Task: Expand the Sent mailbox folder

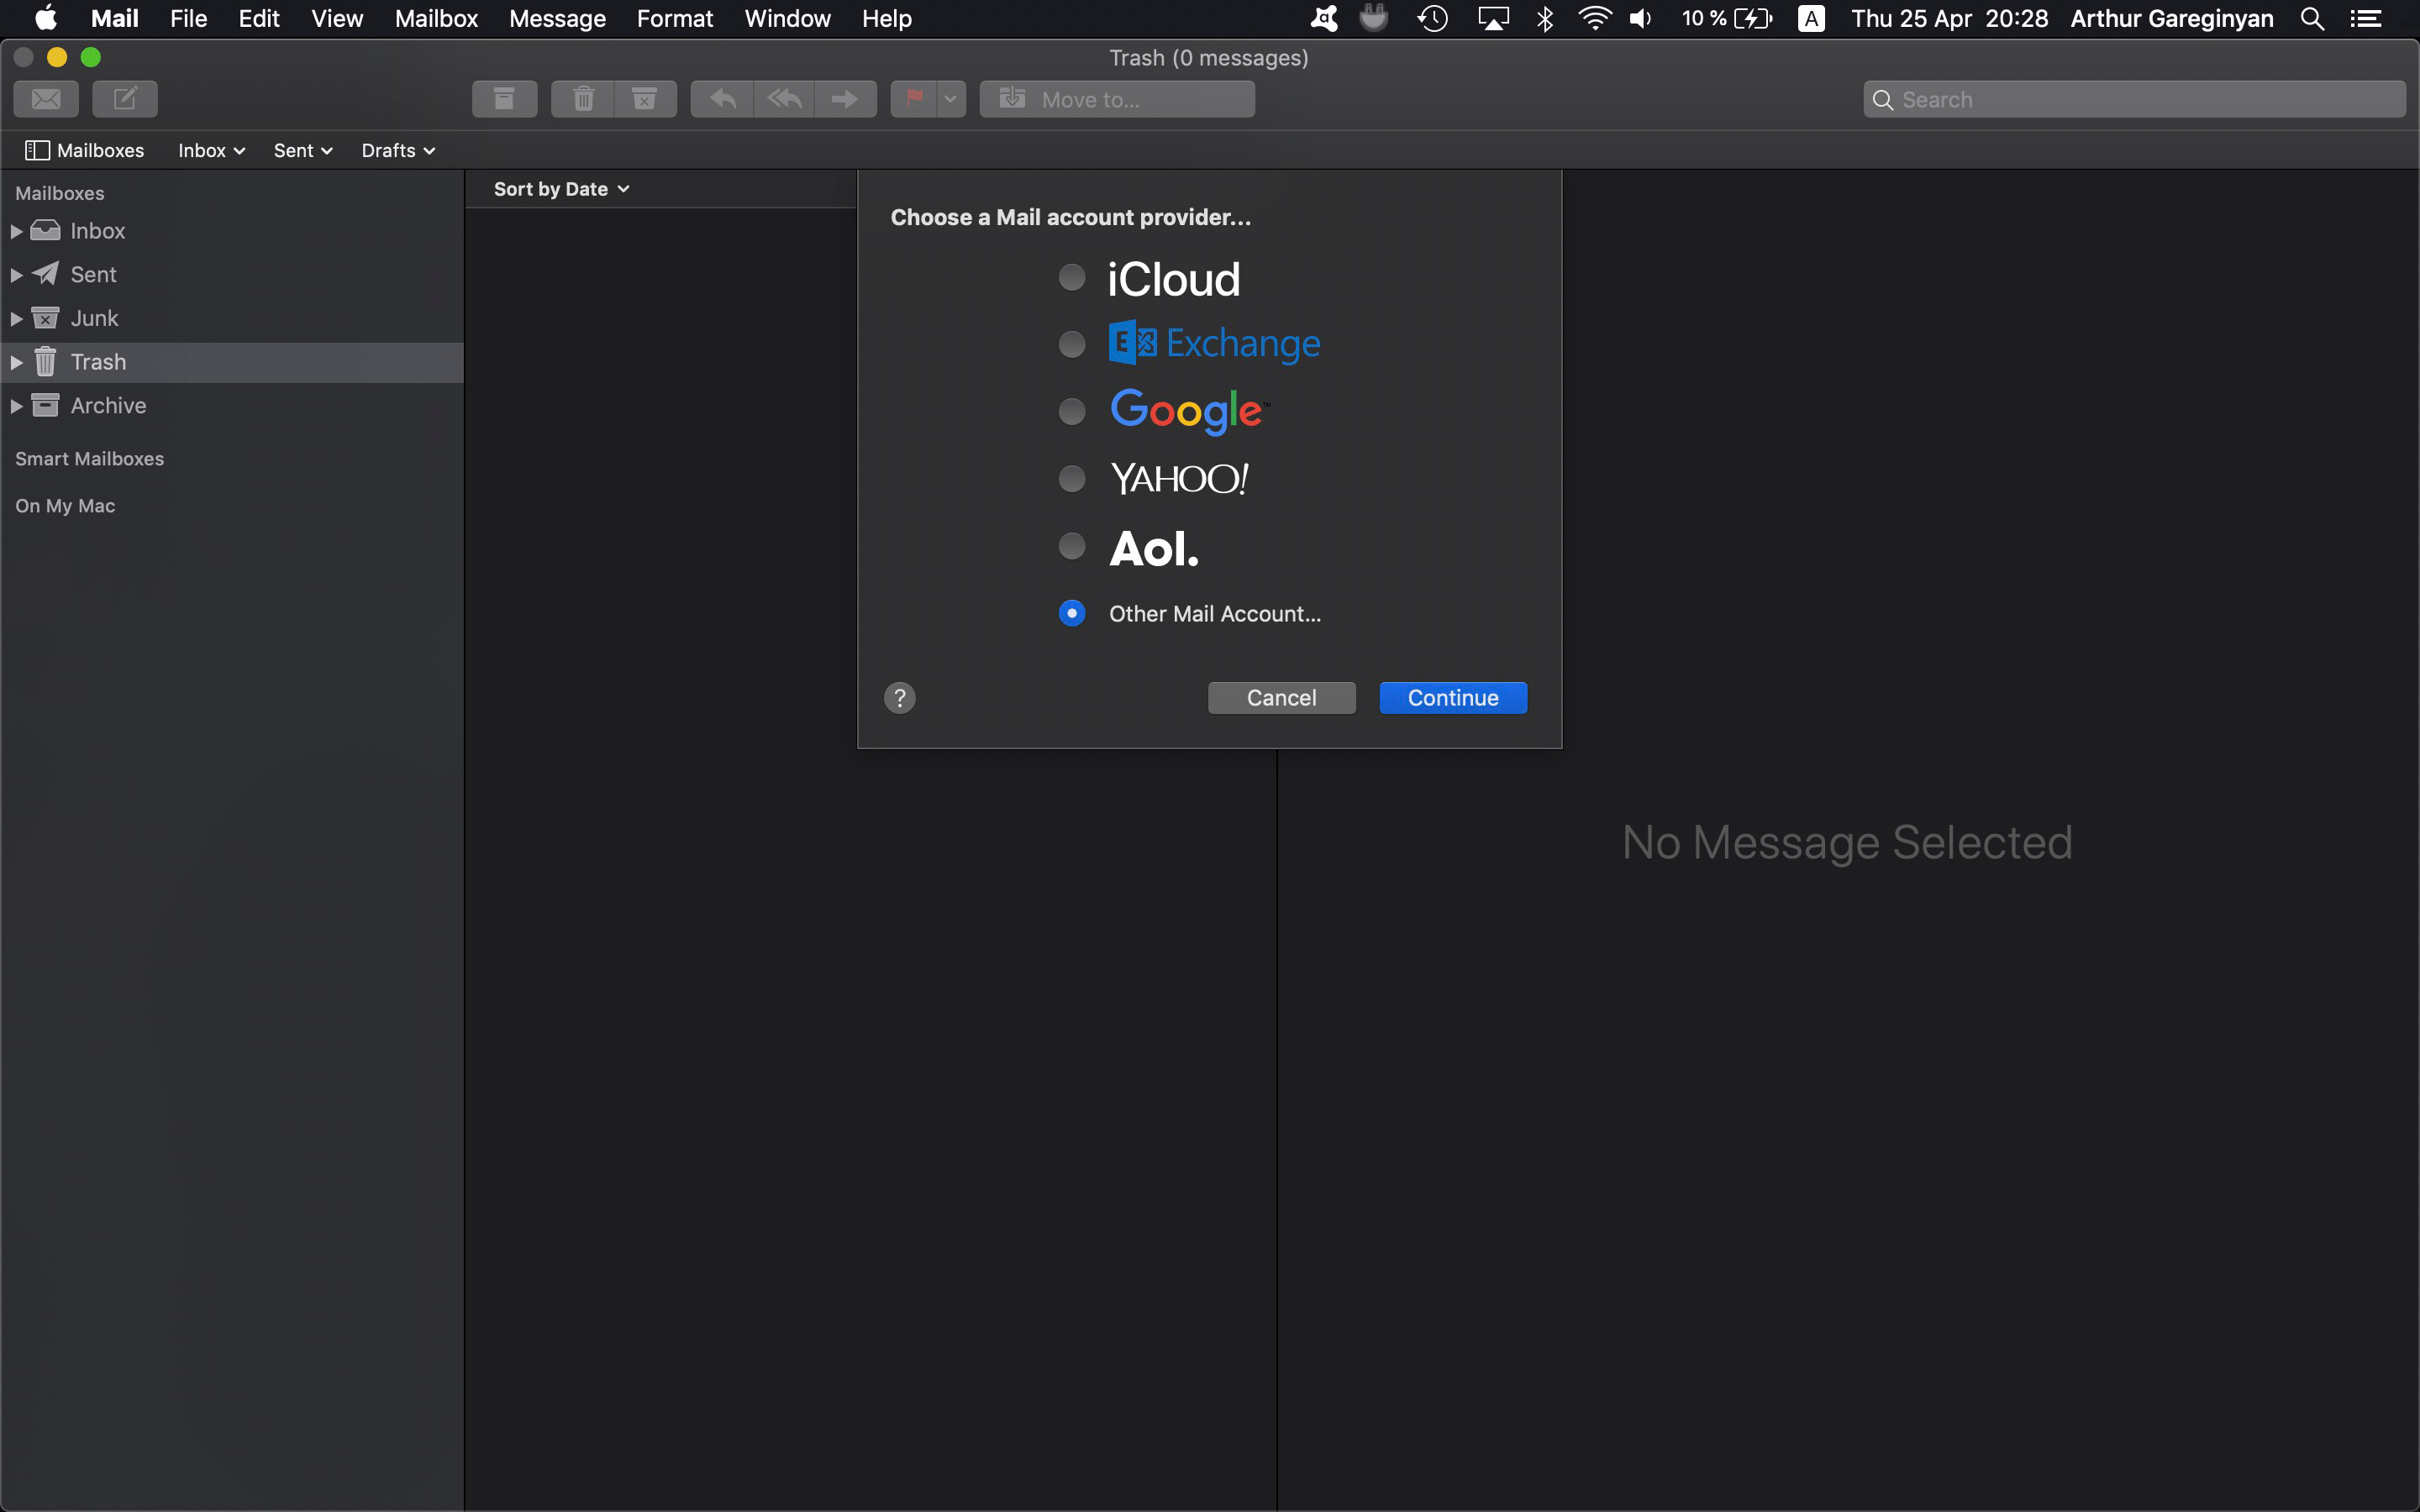Action: [18, 274]
